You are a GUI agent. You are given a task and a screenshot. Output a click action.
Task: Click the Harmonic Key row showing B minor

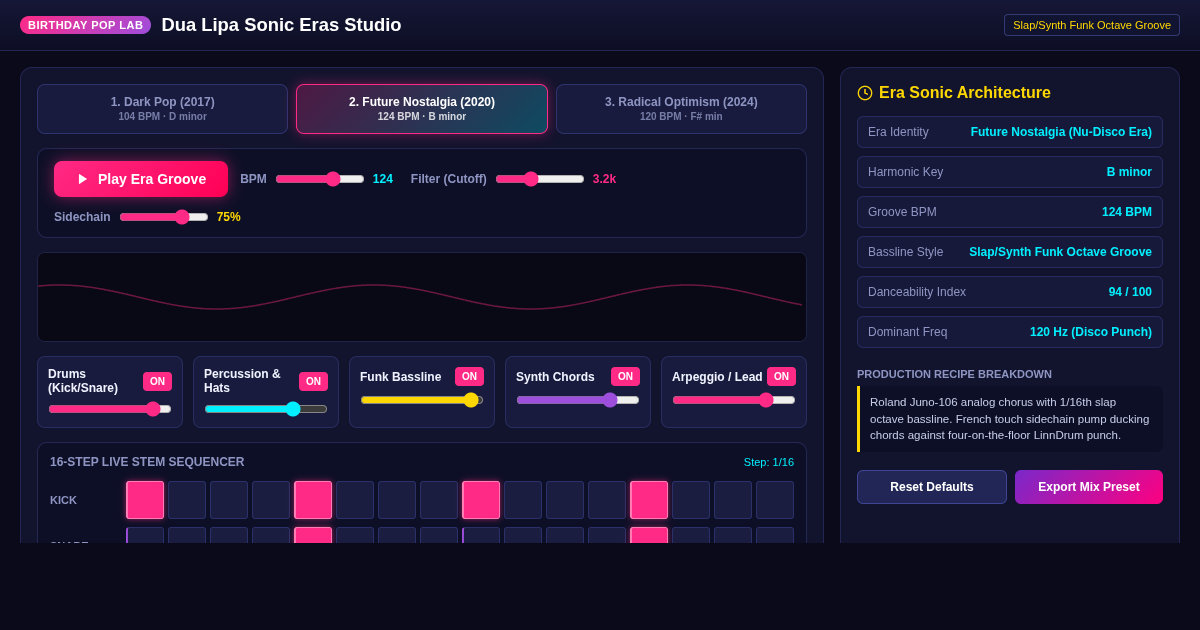pos(1010,172)
